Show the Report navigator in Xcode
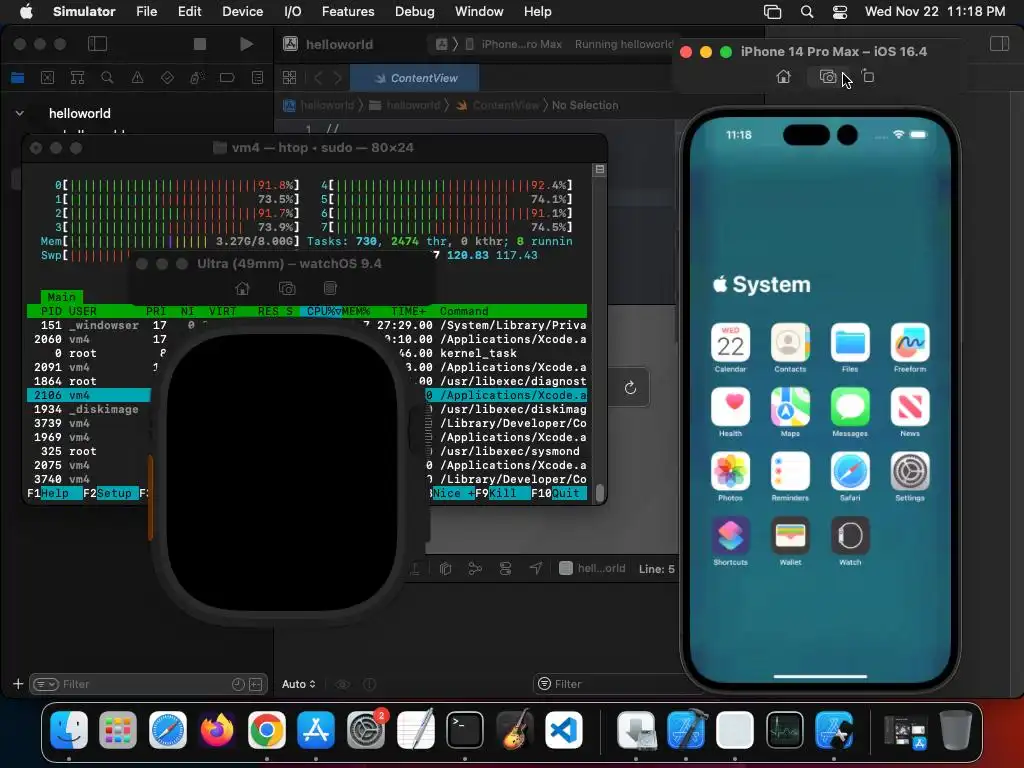 (x=257, y=78)
